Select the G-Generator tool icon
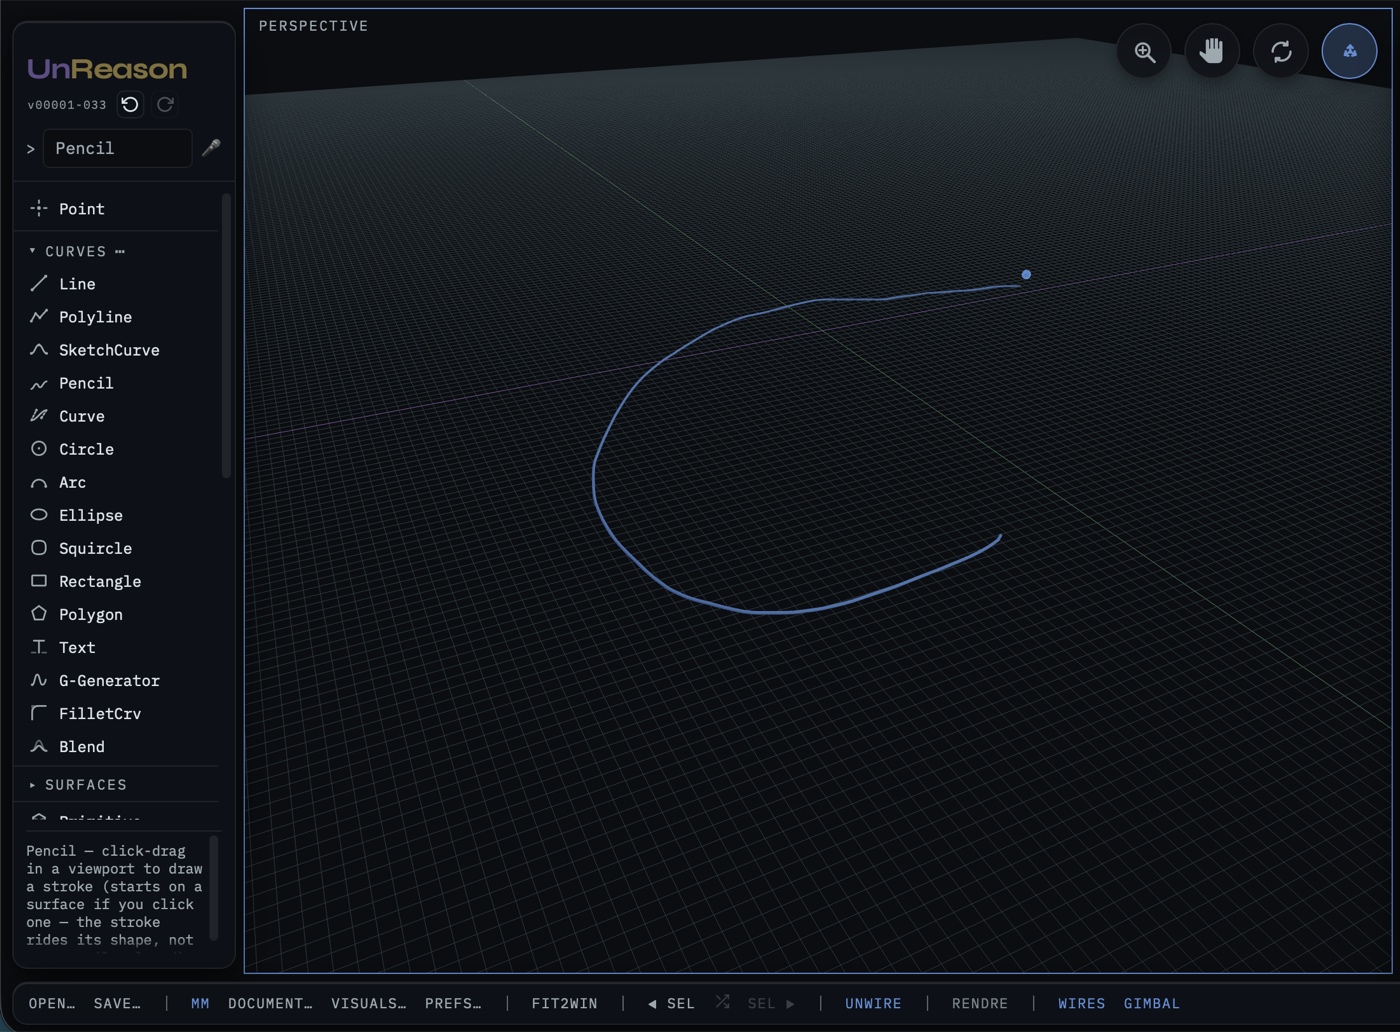Image resolution: width=1400 pixels, height=1032 pixels. [x=39, y=680]
